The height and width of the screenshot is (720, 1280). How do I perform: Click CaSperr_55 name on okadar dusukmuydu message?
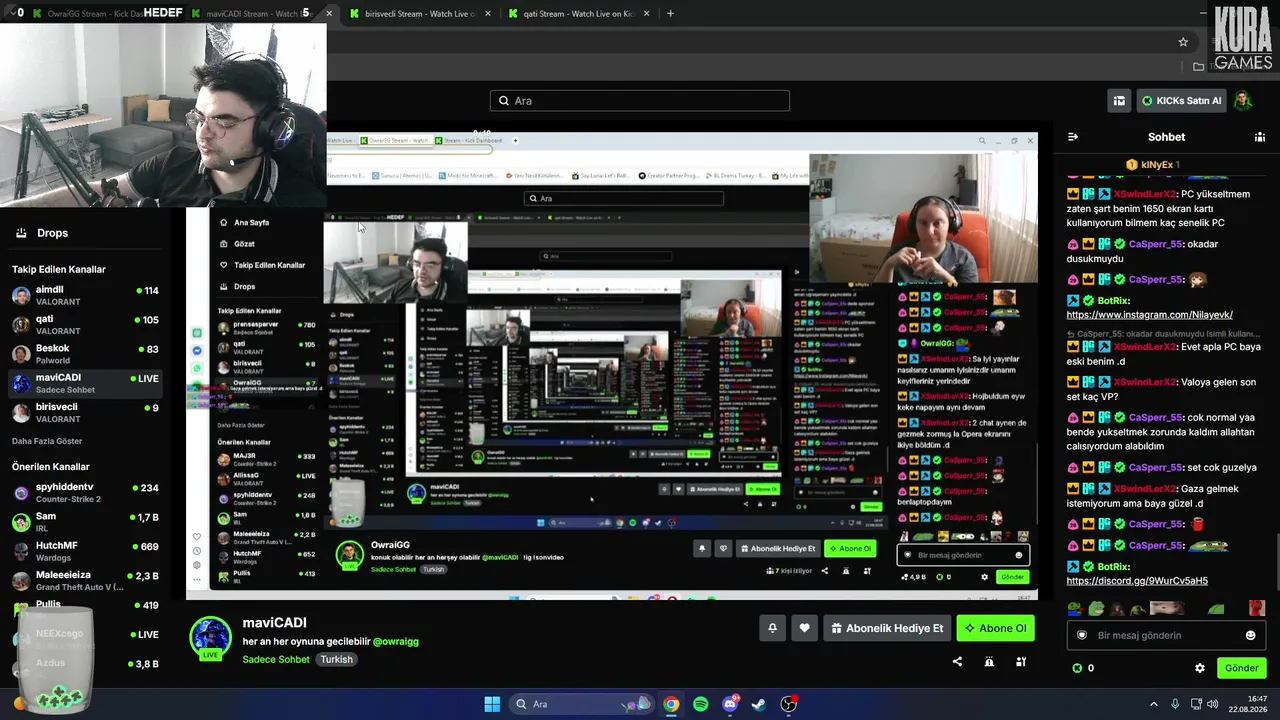pos(1157,244)
